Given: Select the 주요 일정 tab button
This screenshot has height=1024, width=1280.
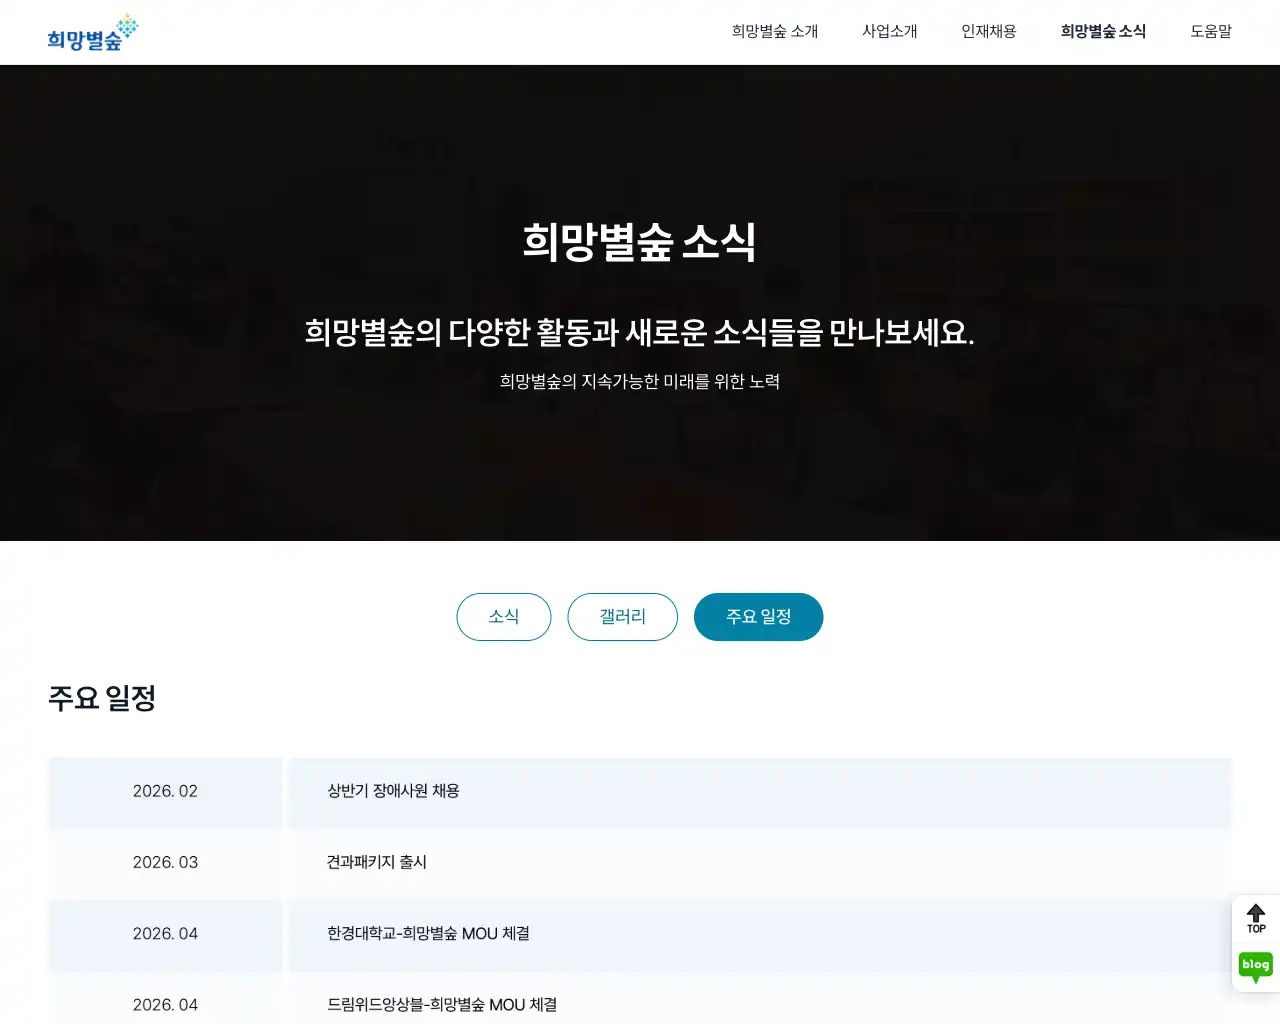Looking at the screenshot, I should (759, 617).
